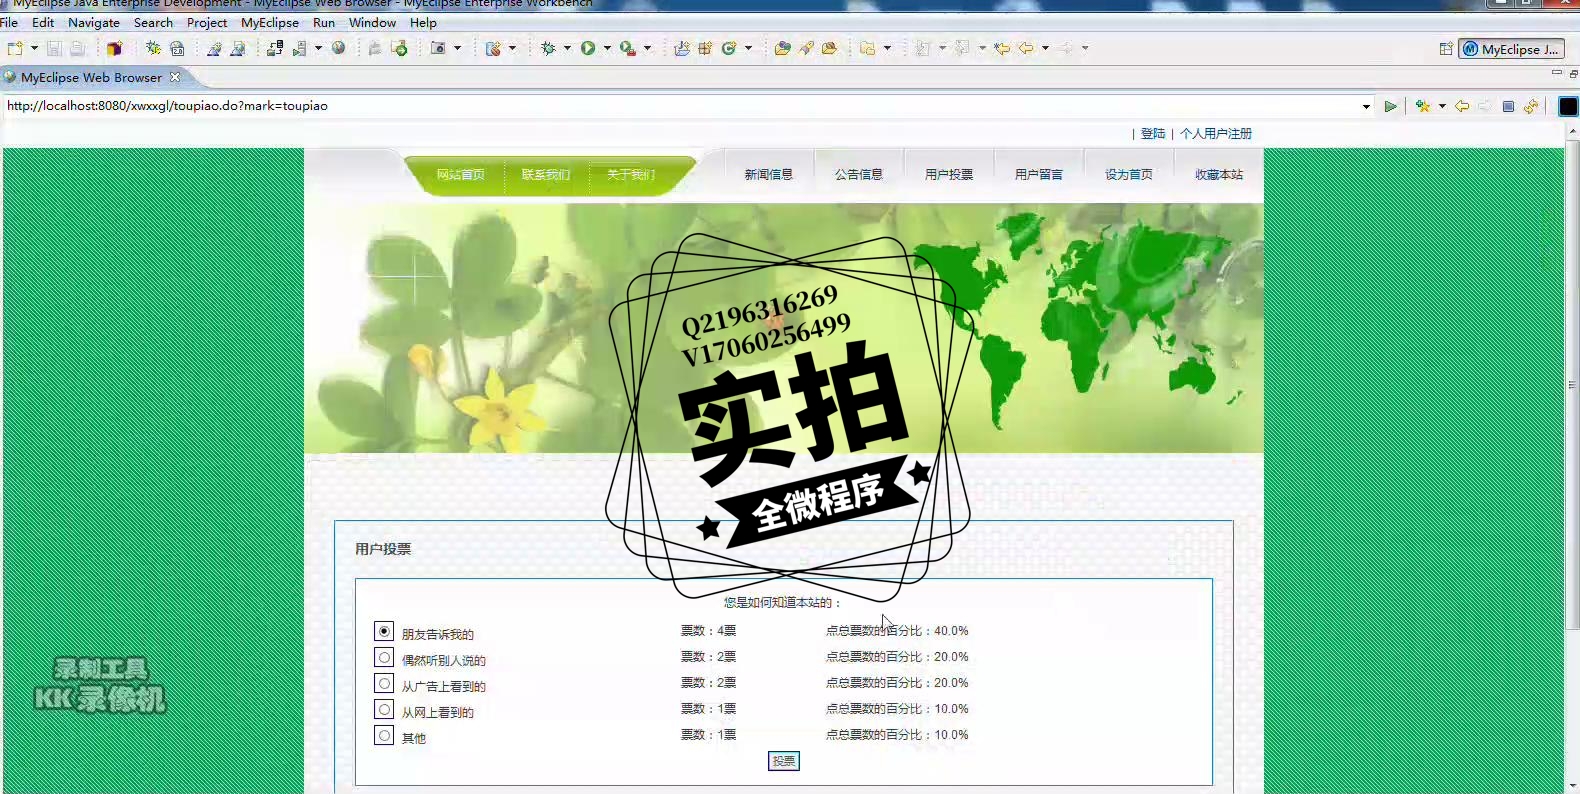Expand the External Tools dropdown arrow
Viewport: 1580px width, 794px height.
pos(647,48)
